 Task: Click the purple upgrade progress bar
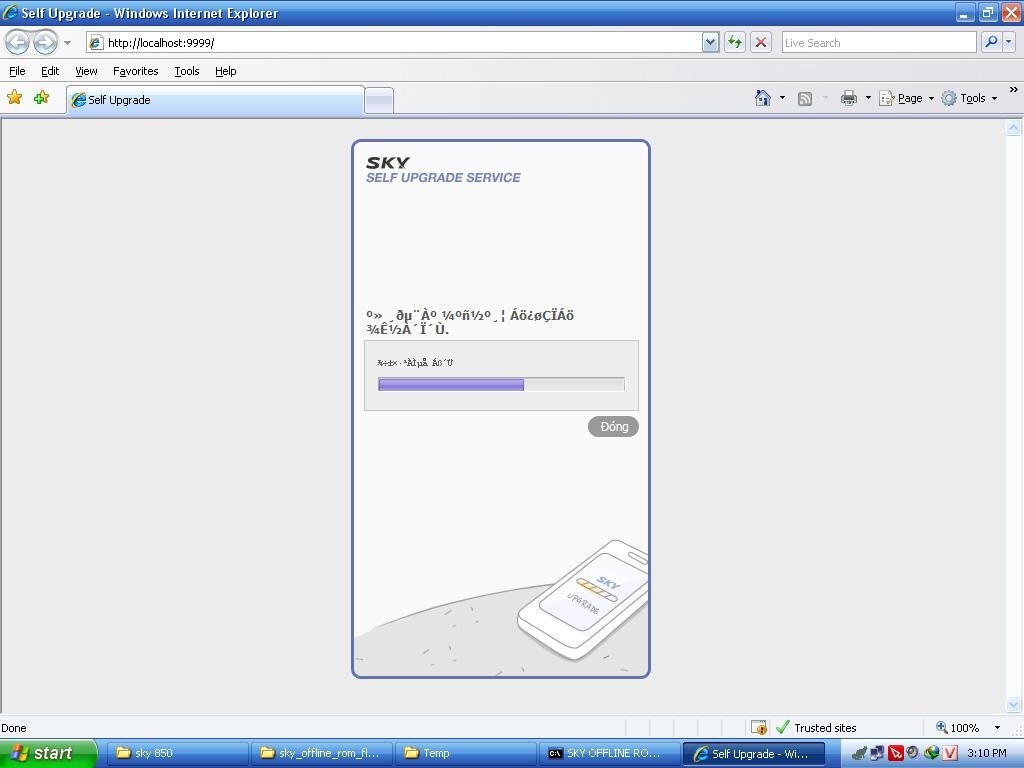(501, 385)
